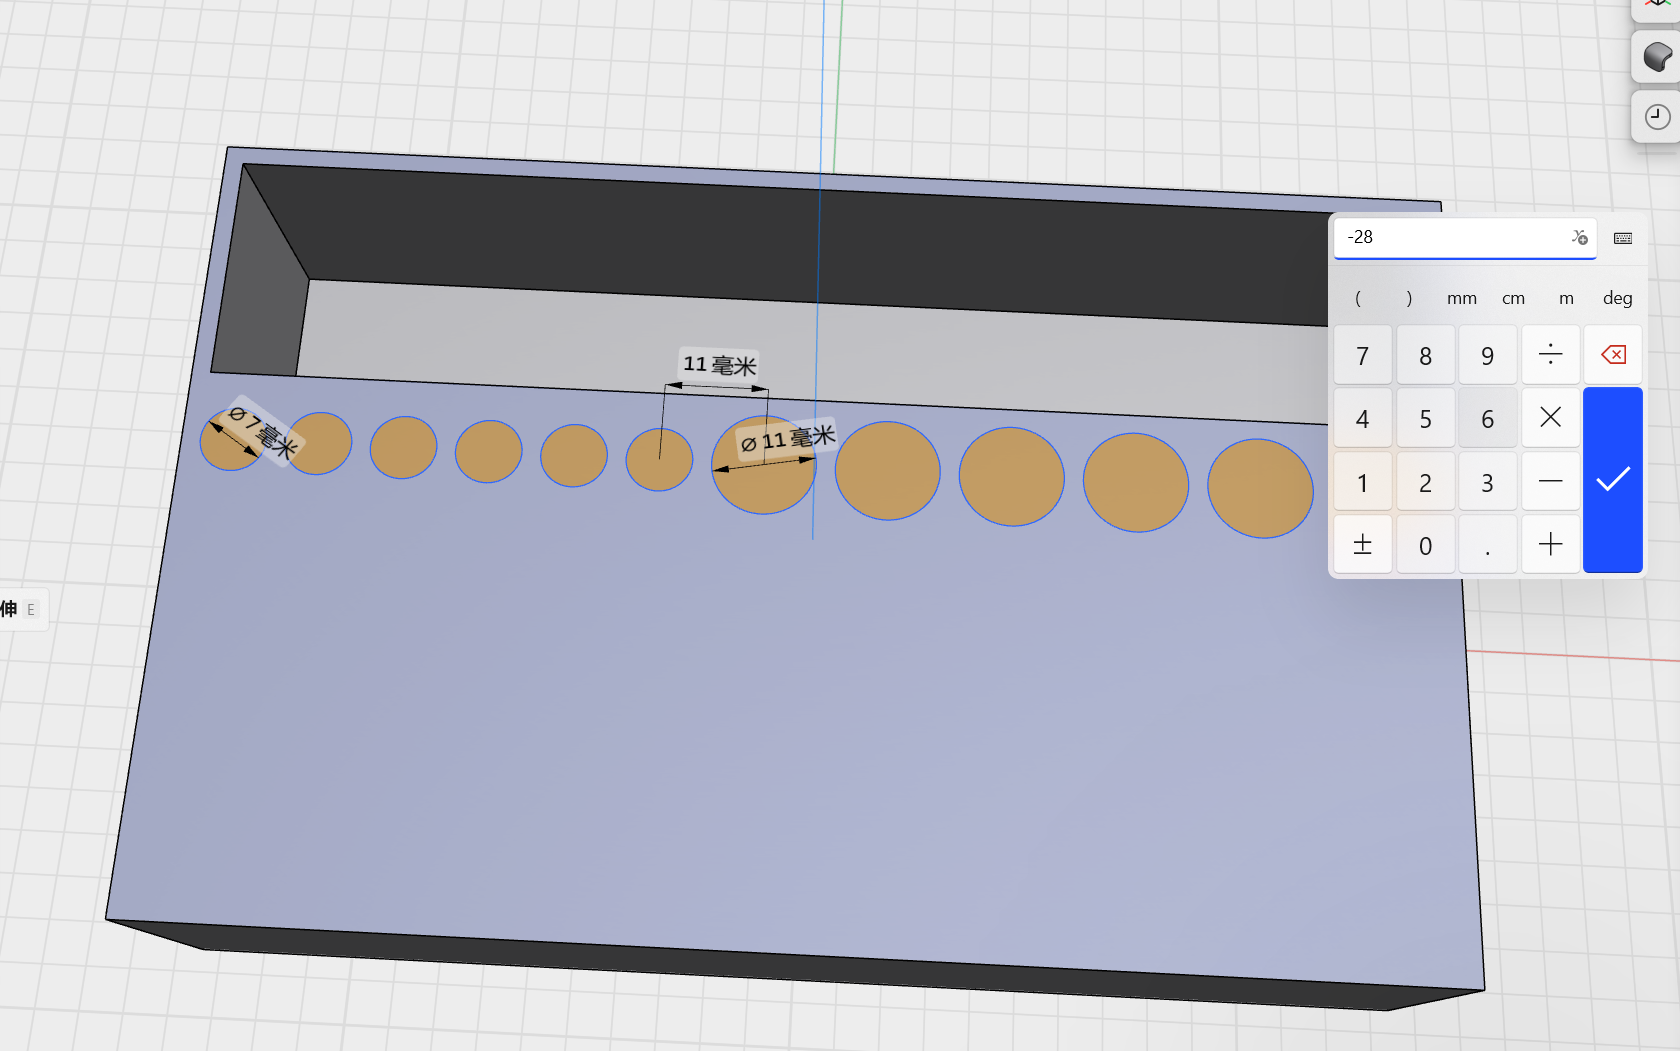Viewport: 1680px width, 1051px height.
Task: Select the mm unit
Action: 1461,298
